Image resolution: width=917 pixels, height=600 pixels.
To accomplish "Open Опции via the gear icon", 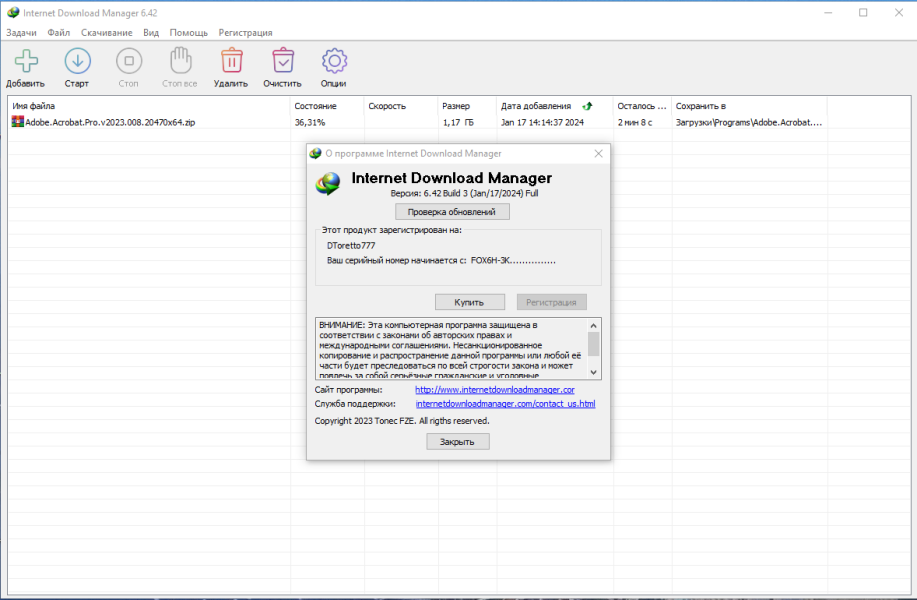I will tap(334, 61).
